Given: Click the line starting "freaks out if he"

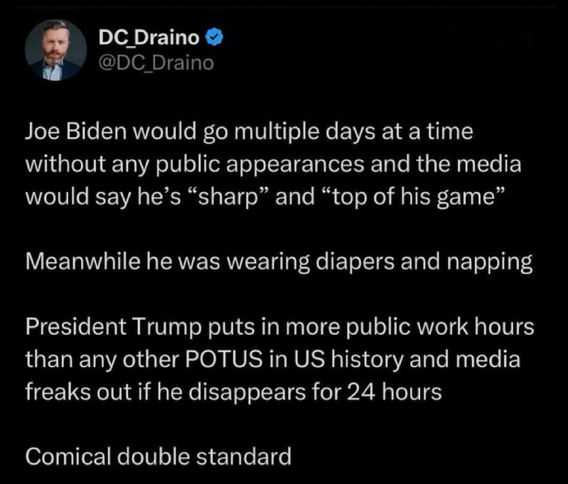Looking at the screenshot, I should click(x=233, y=392).
